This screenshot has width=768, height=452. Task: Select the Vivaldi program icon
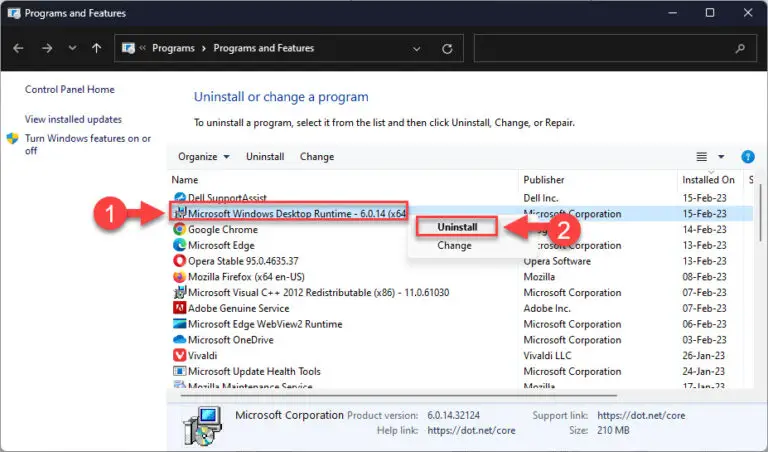(180, 355)
